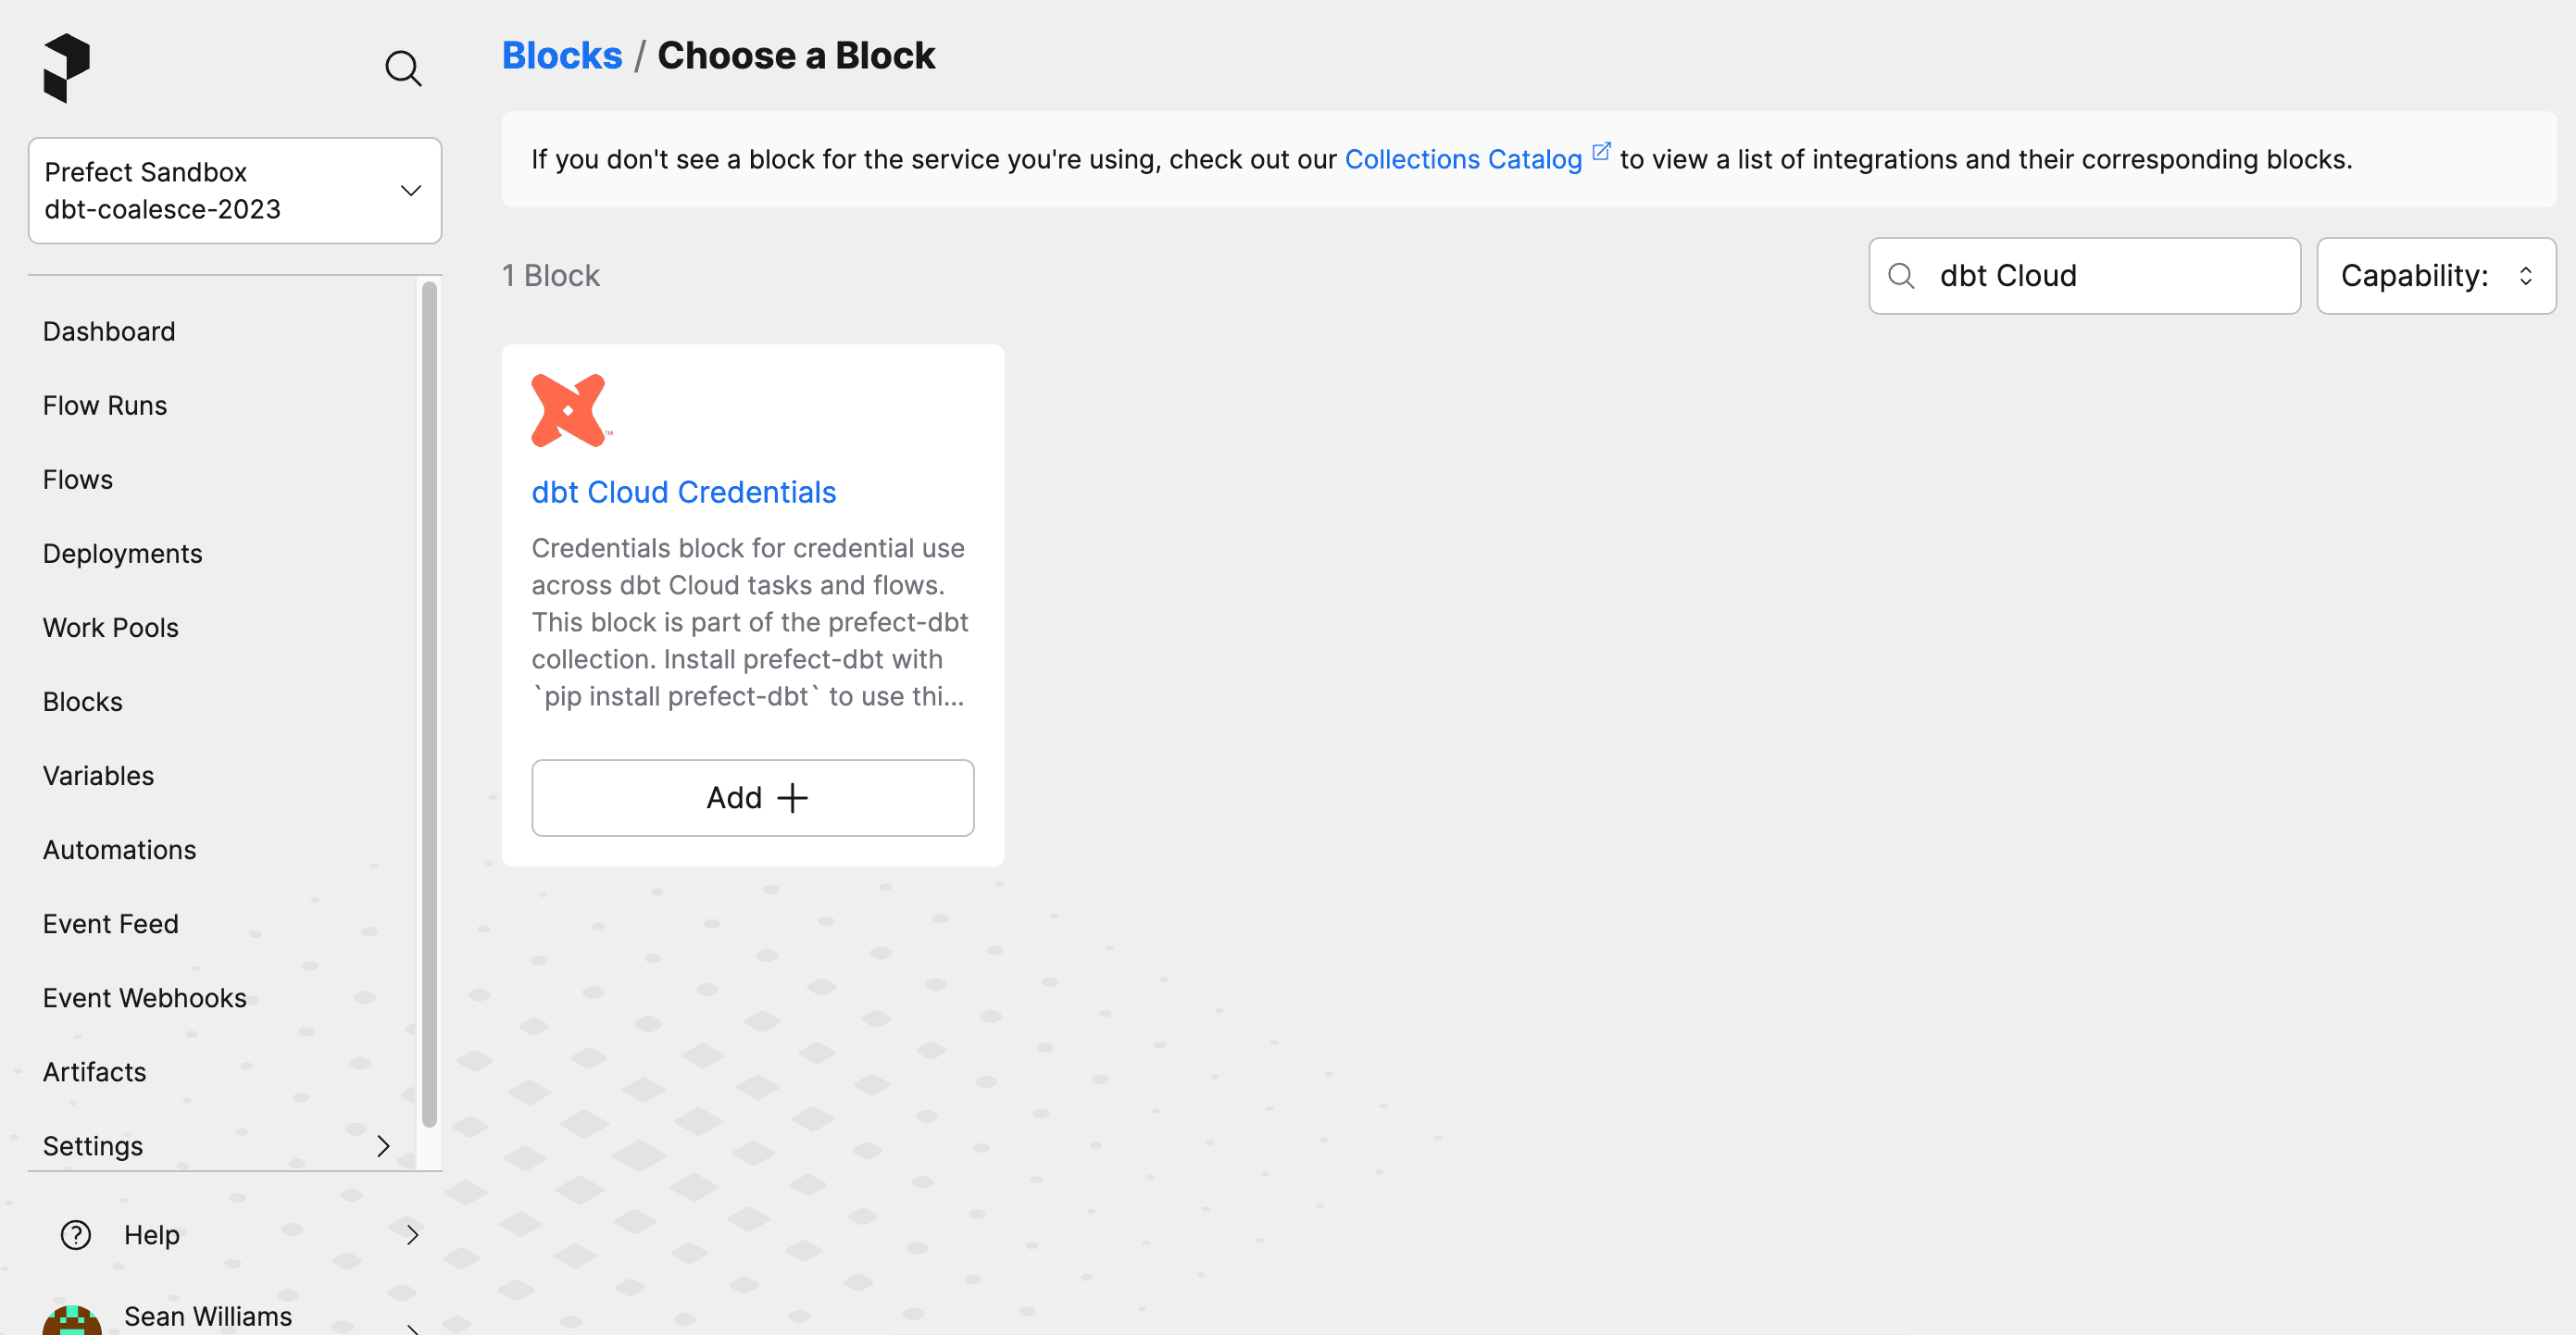Click Sean Williams' avatar picture
This screenshot has height=1335, width=2576.
72,1320
